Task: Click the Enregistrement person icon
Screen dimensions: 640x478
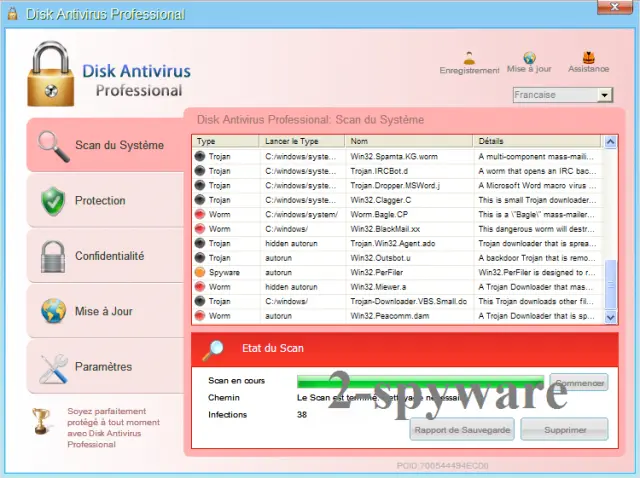Action: click(x=469, y=58)
